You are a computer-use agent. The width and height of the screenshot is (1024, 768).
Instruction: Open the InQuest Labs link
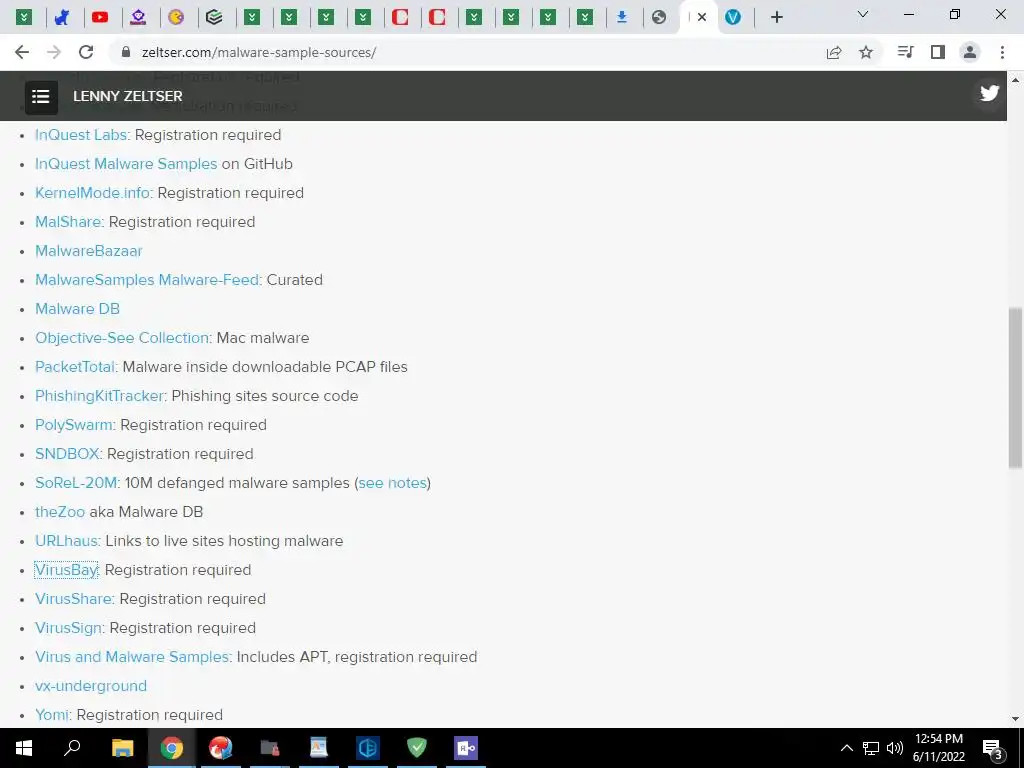pos(81,135)
